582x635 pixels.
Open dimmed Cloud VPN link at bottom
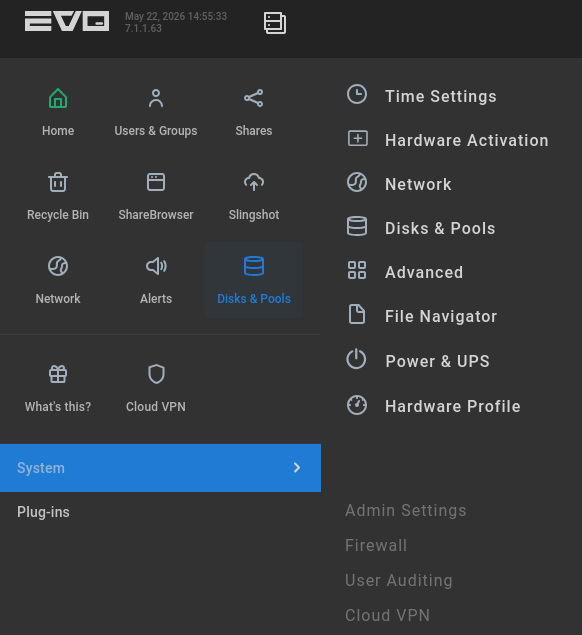click(388, 616)
